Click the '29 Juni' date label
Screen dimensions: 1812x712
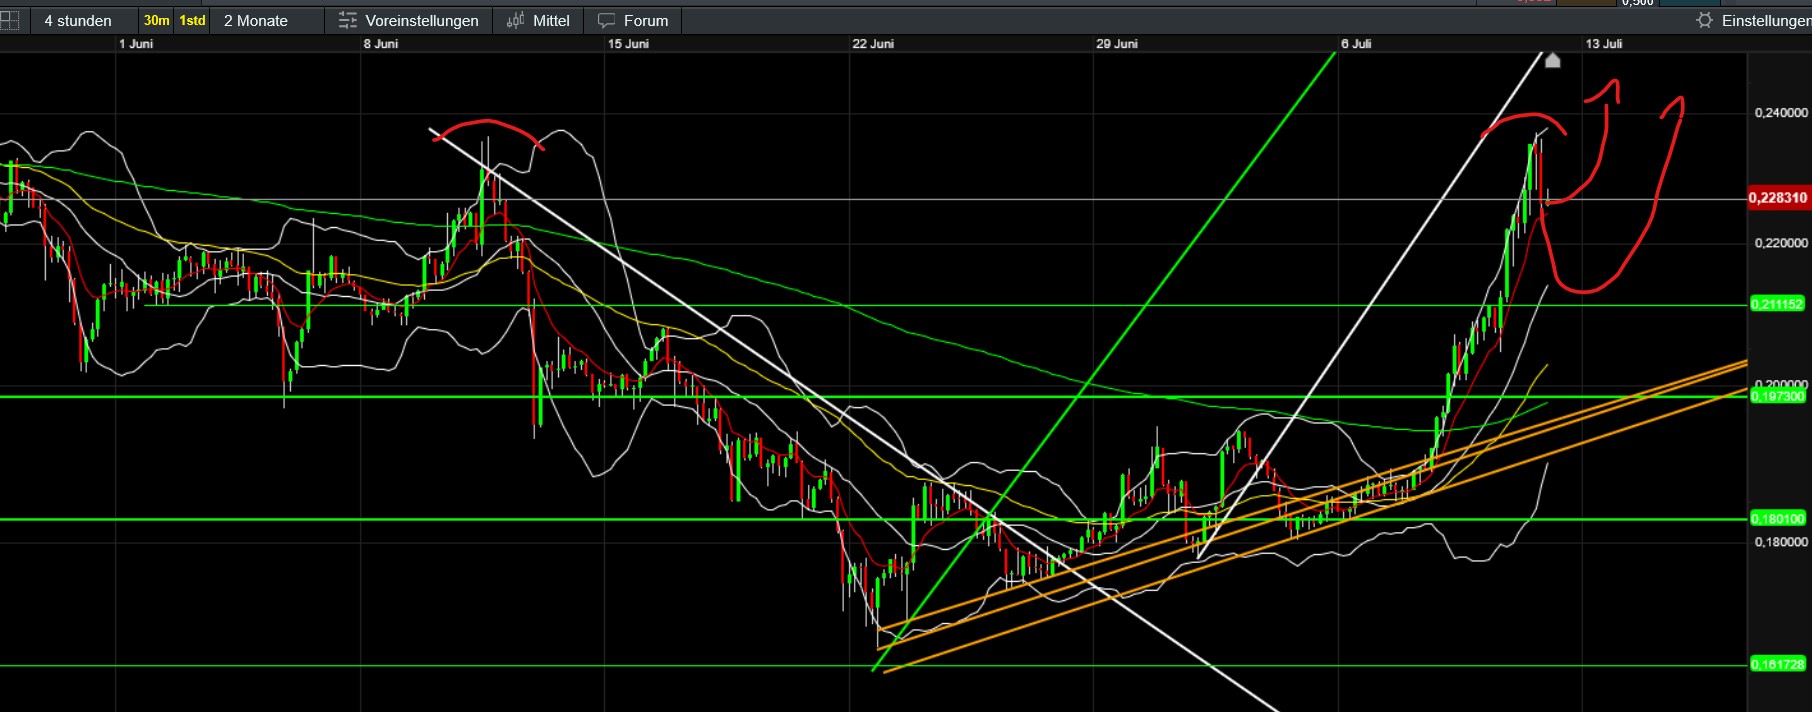[x=1117, y=44]
